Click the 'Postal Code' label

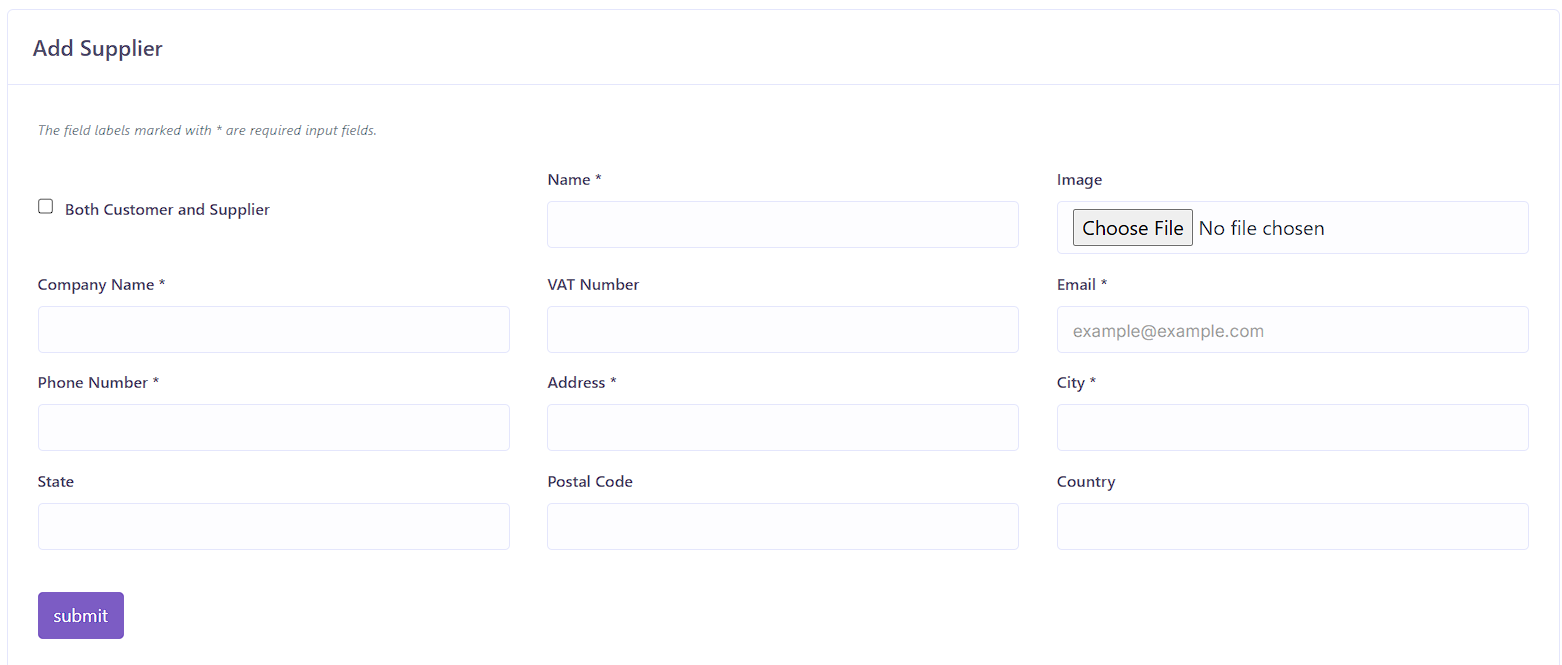coord(590,482)
